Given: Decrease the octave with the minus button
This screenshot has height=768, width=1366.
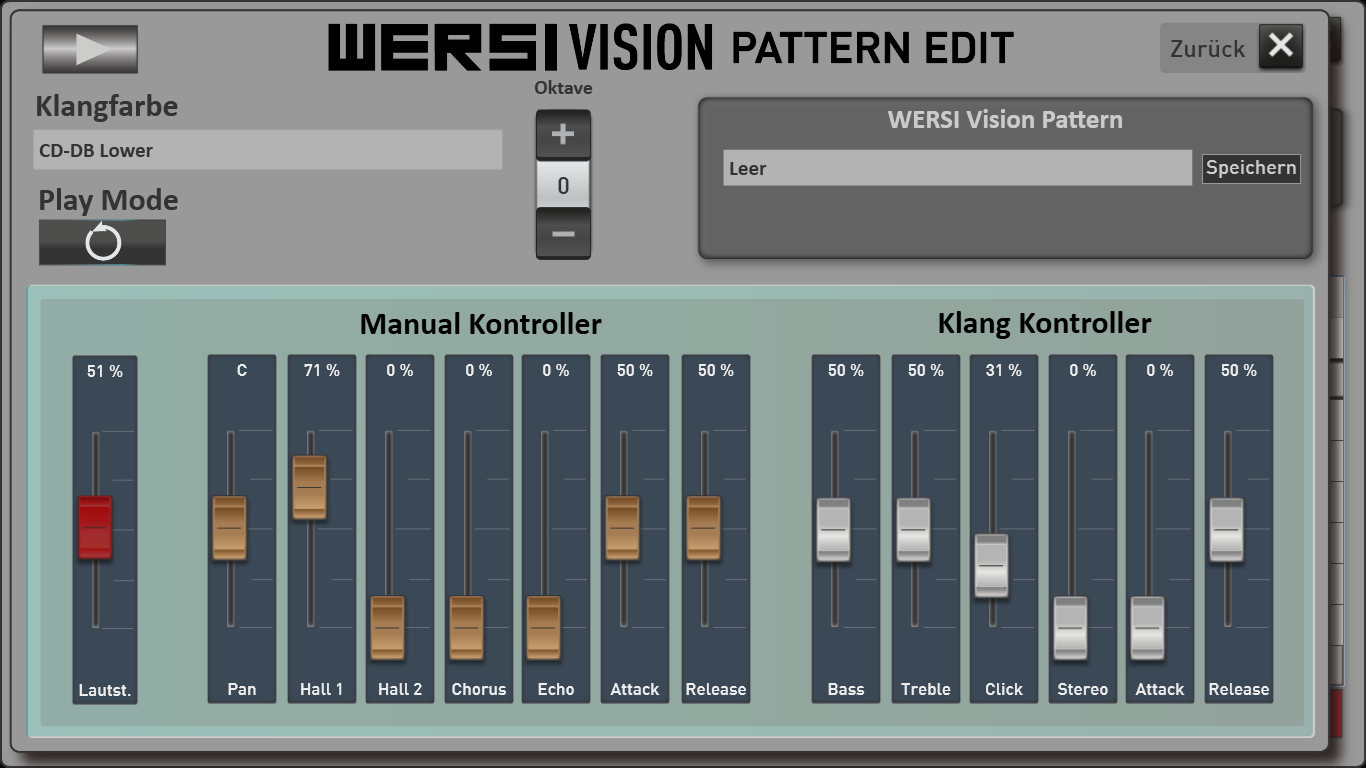Looking at the screenshot, I should [x=563, y=234].
